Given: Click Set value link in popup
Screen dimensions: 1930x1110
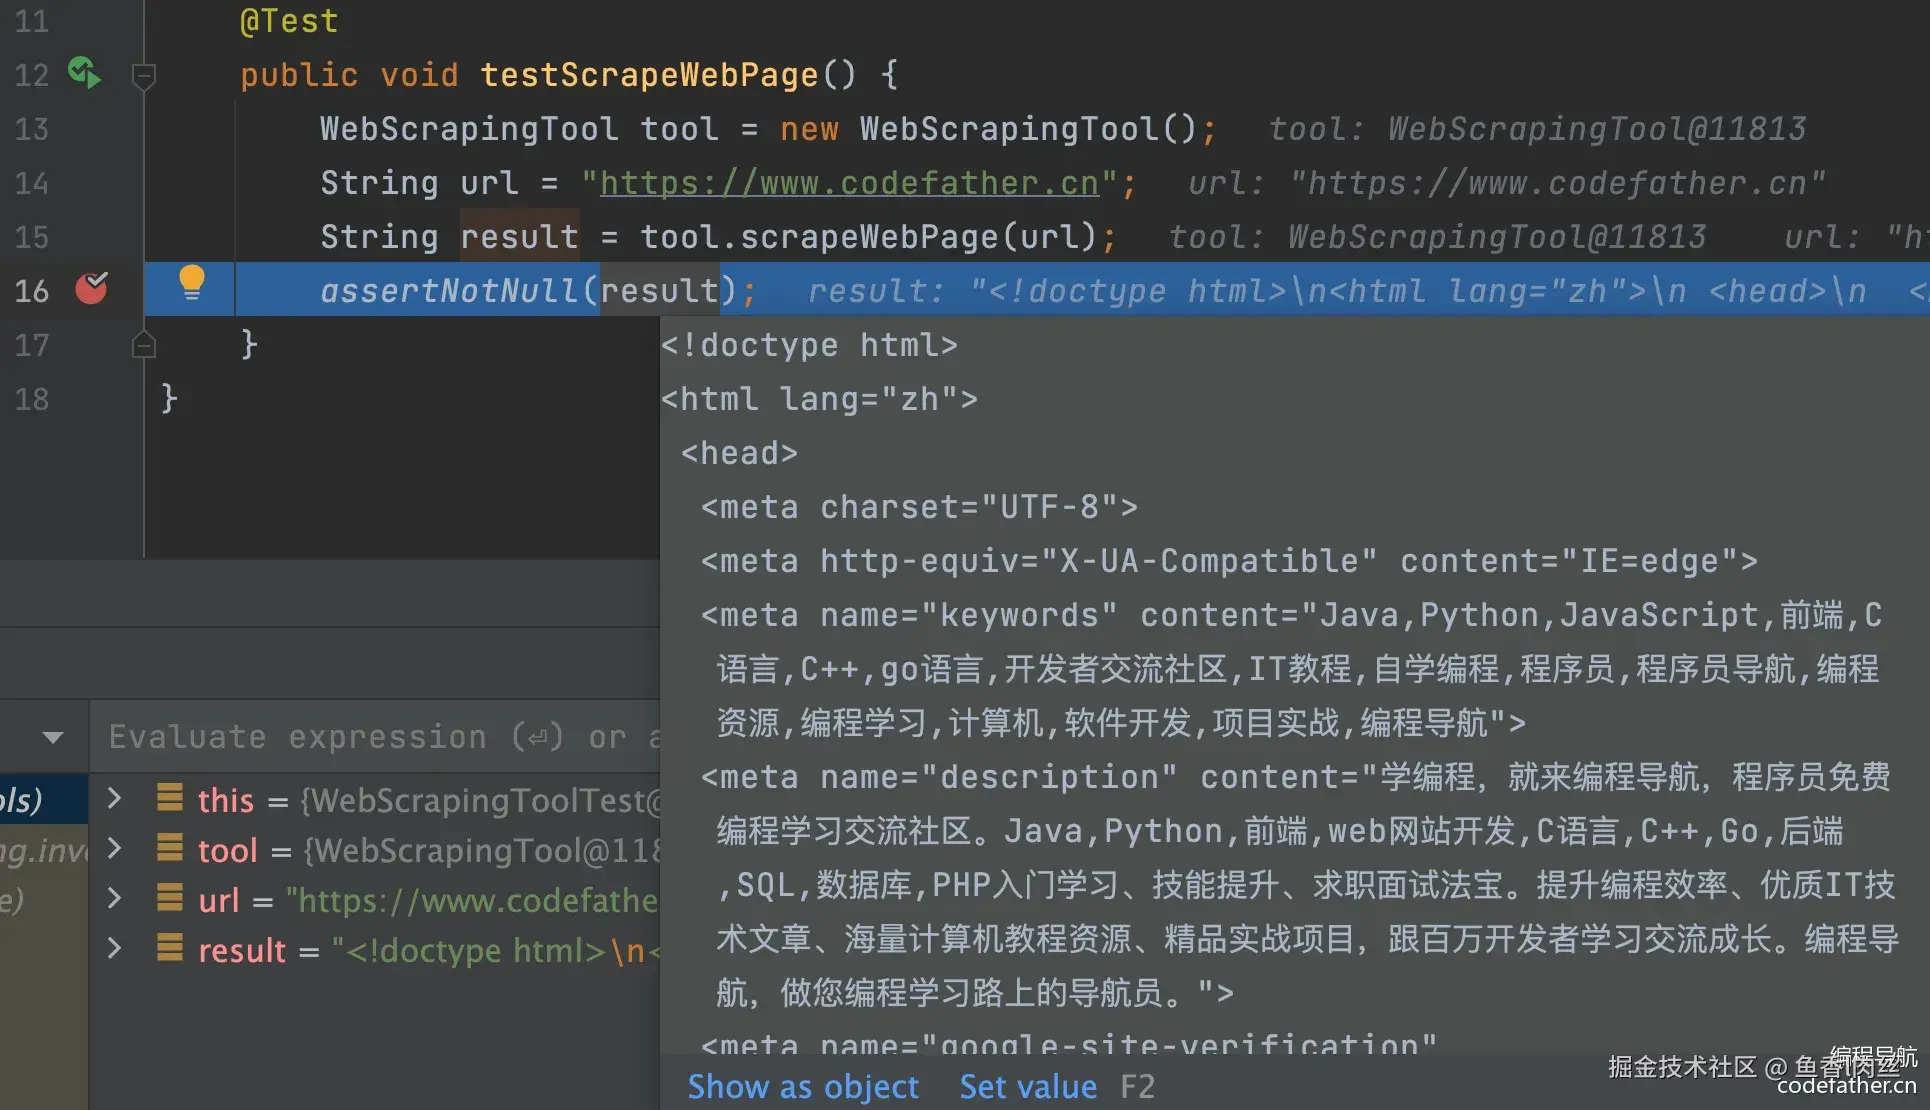Looking at the screenshot, I should pos(1028,1087).
